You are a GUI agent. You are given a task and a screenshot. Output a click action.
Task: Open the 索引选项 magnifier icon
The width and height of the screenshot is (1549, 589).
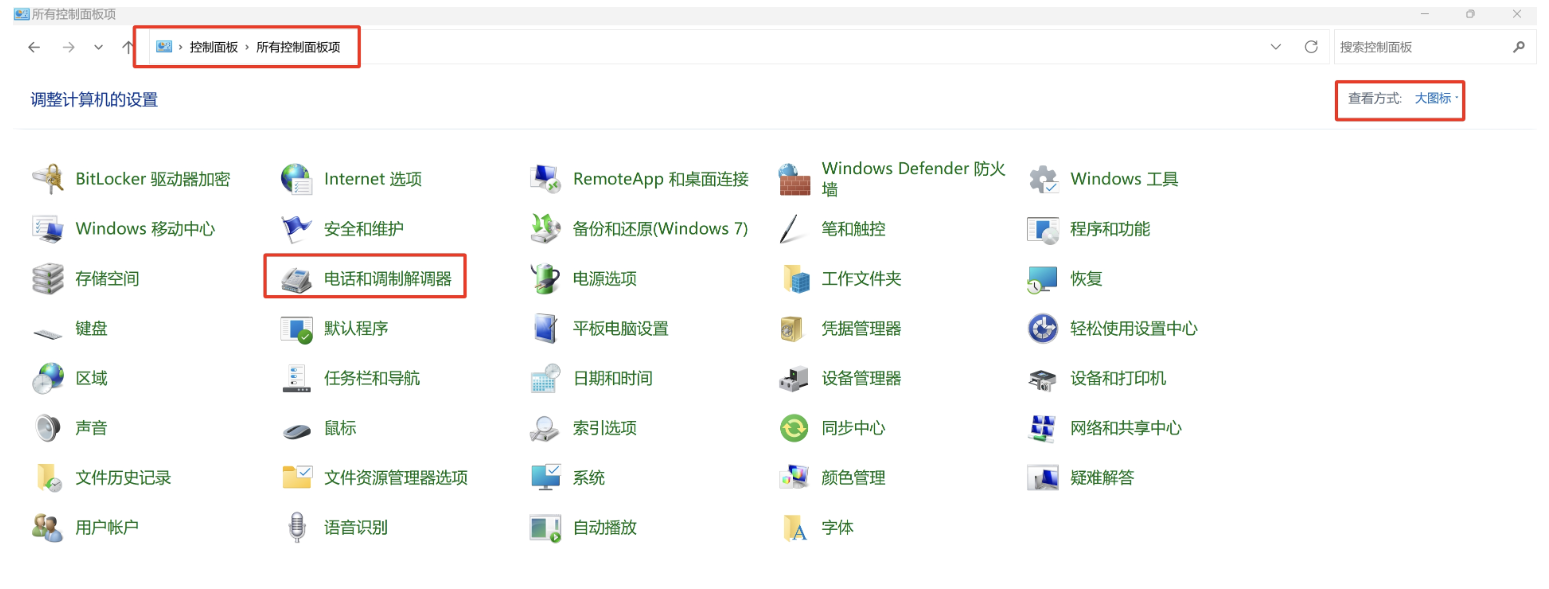(545, 428)
